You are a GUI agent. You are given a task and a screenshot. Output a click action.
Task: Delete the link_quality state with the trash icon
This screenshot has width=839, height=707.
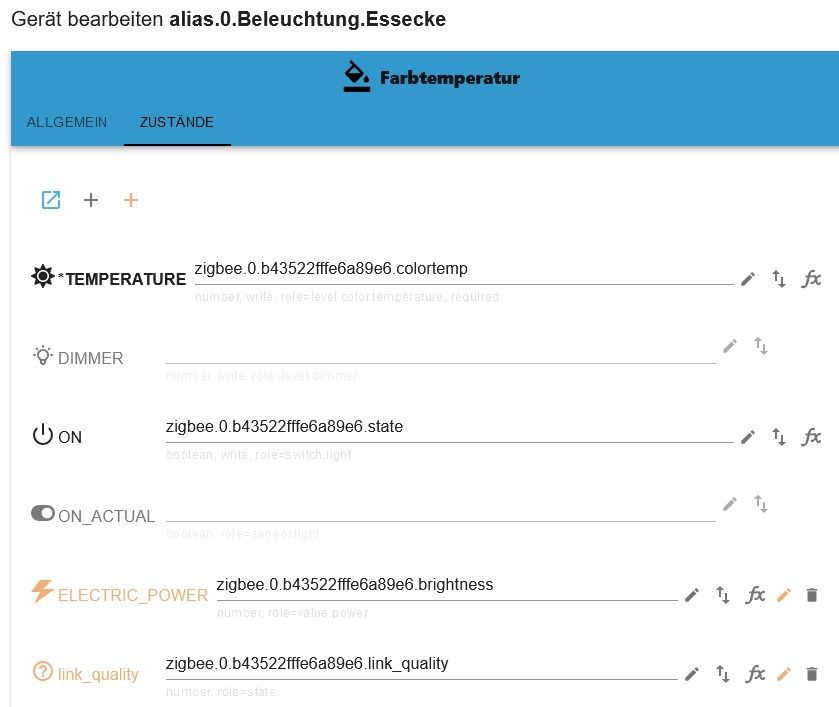(x=812, y=674)
